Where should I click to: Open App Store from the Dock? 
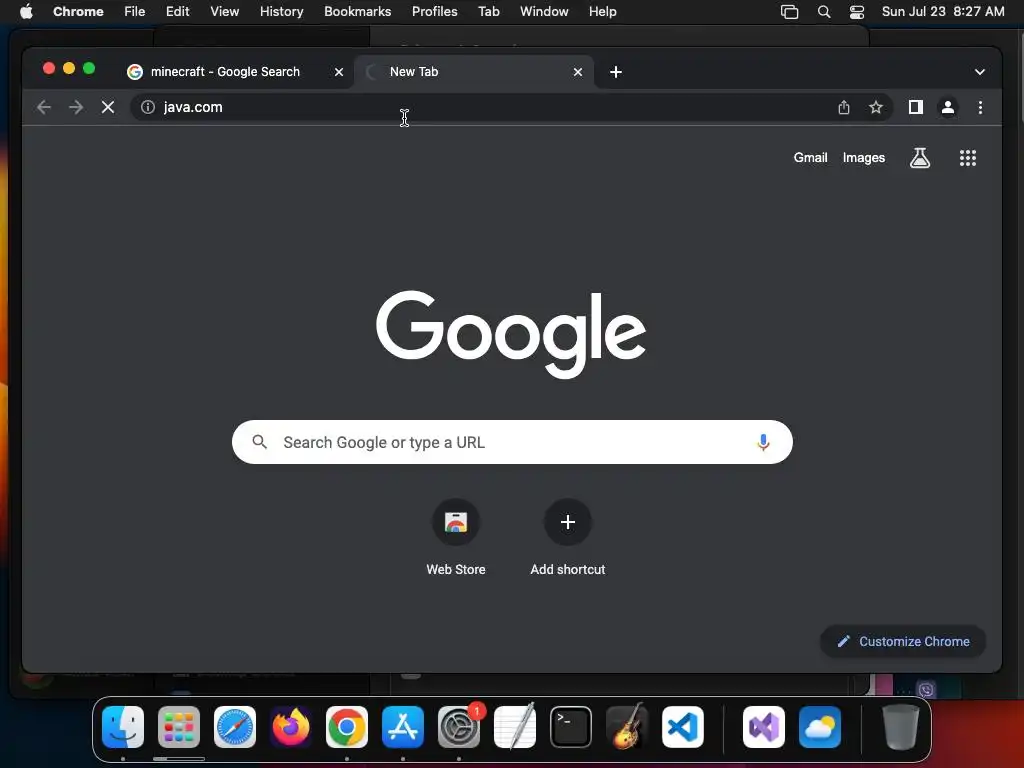(x=403, y=727)
